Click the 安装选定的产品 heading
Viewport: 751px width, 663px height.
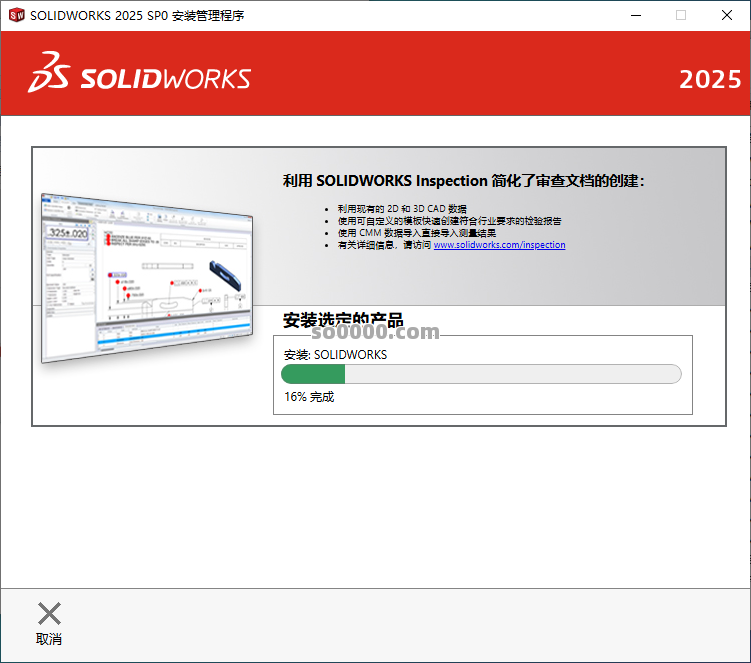(x=343, y=321)
